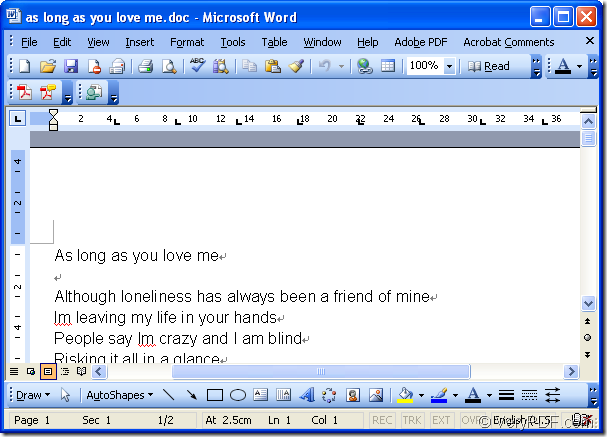Screen dimensions: 607x437
Task: Click the Insert WordArt icon
Action: point(307,395)
